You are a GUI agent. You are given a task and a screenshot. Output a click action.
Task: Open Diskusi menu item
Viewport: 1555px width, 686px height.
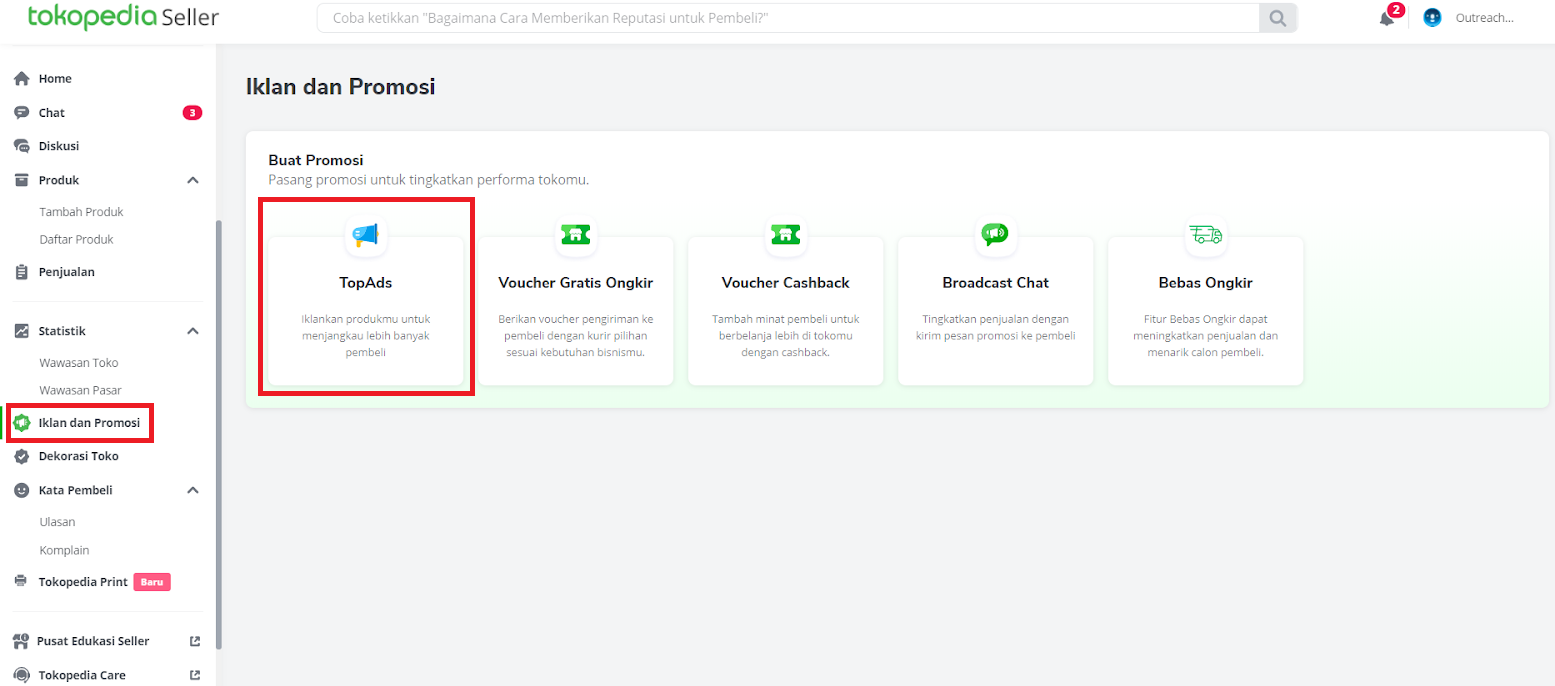[59, 146]
